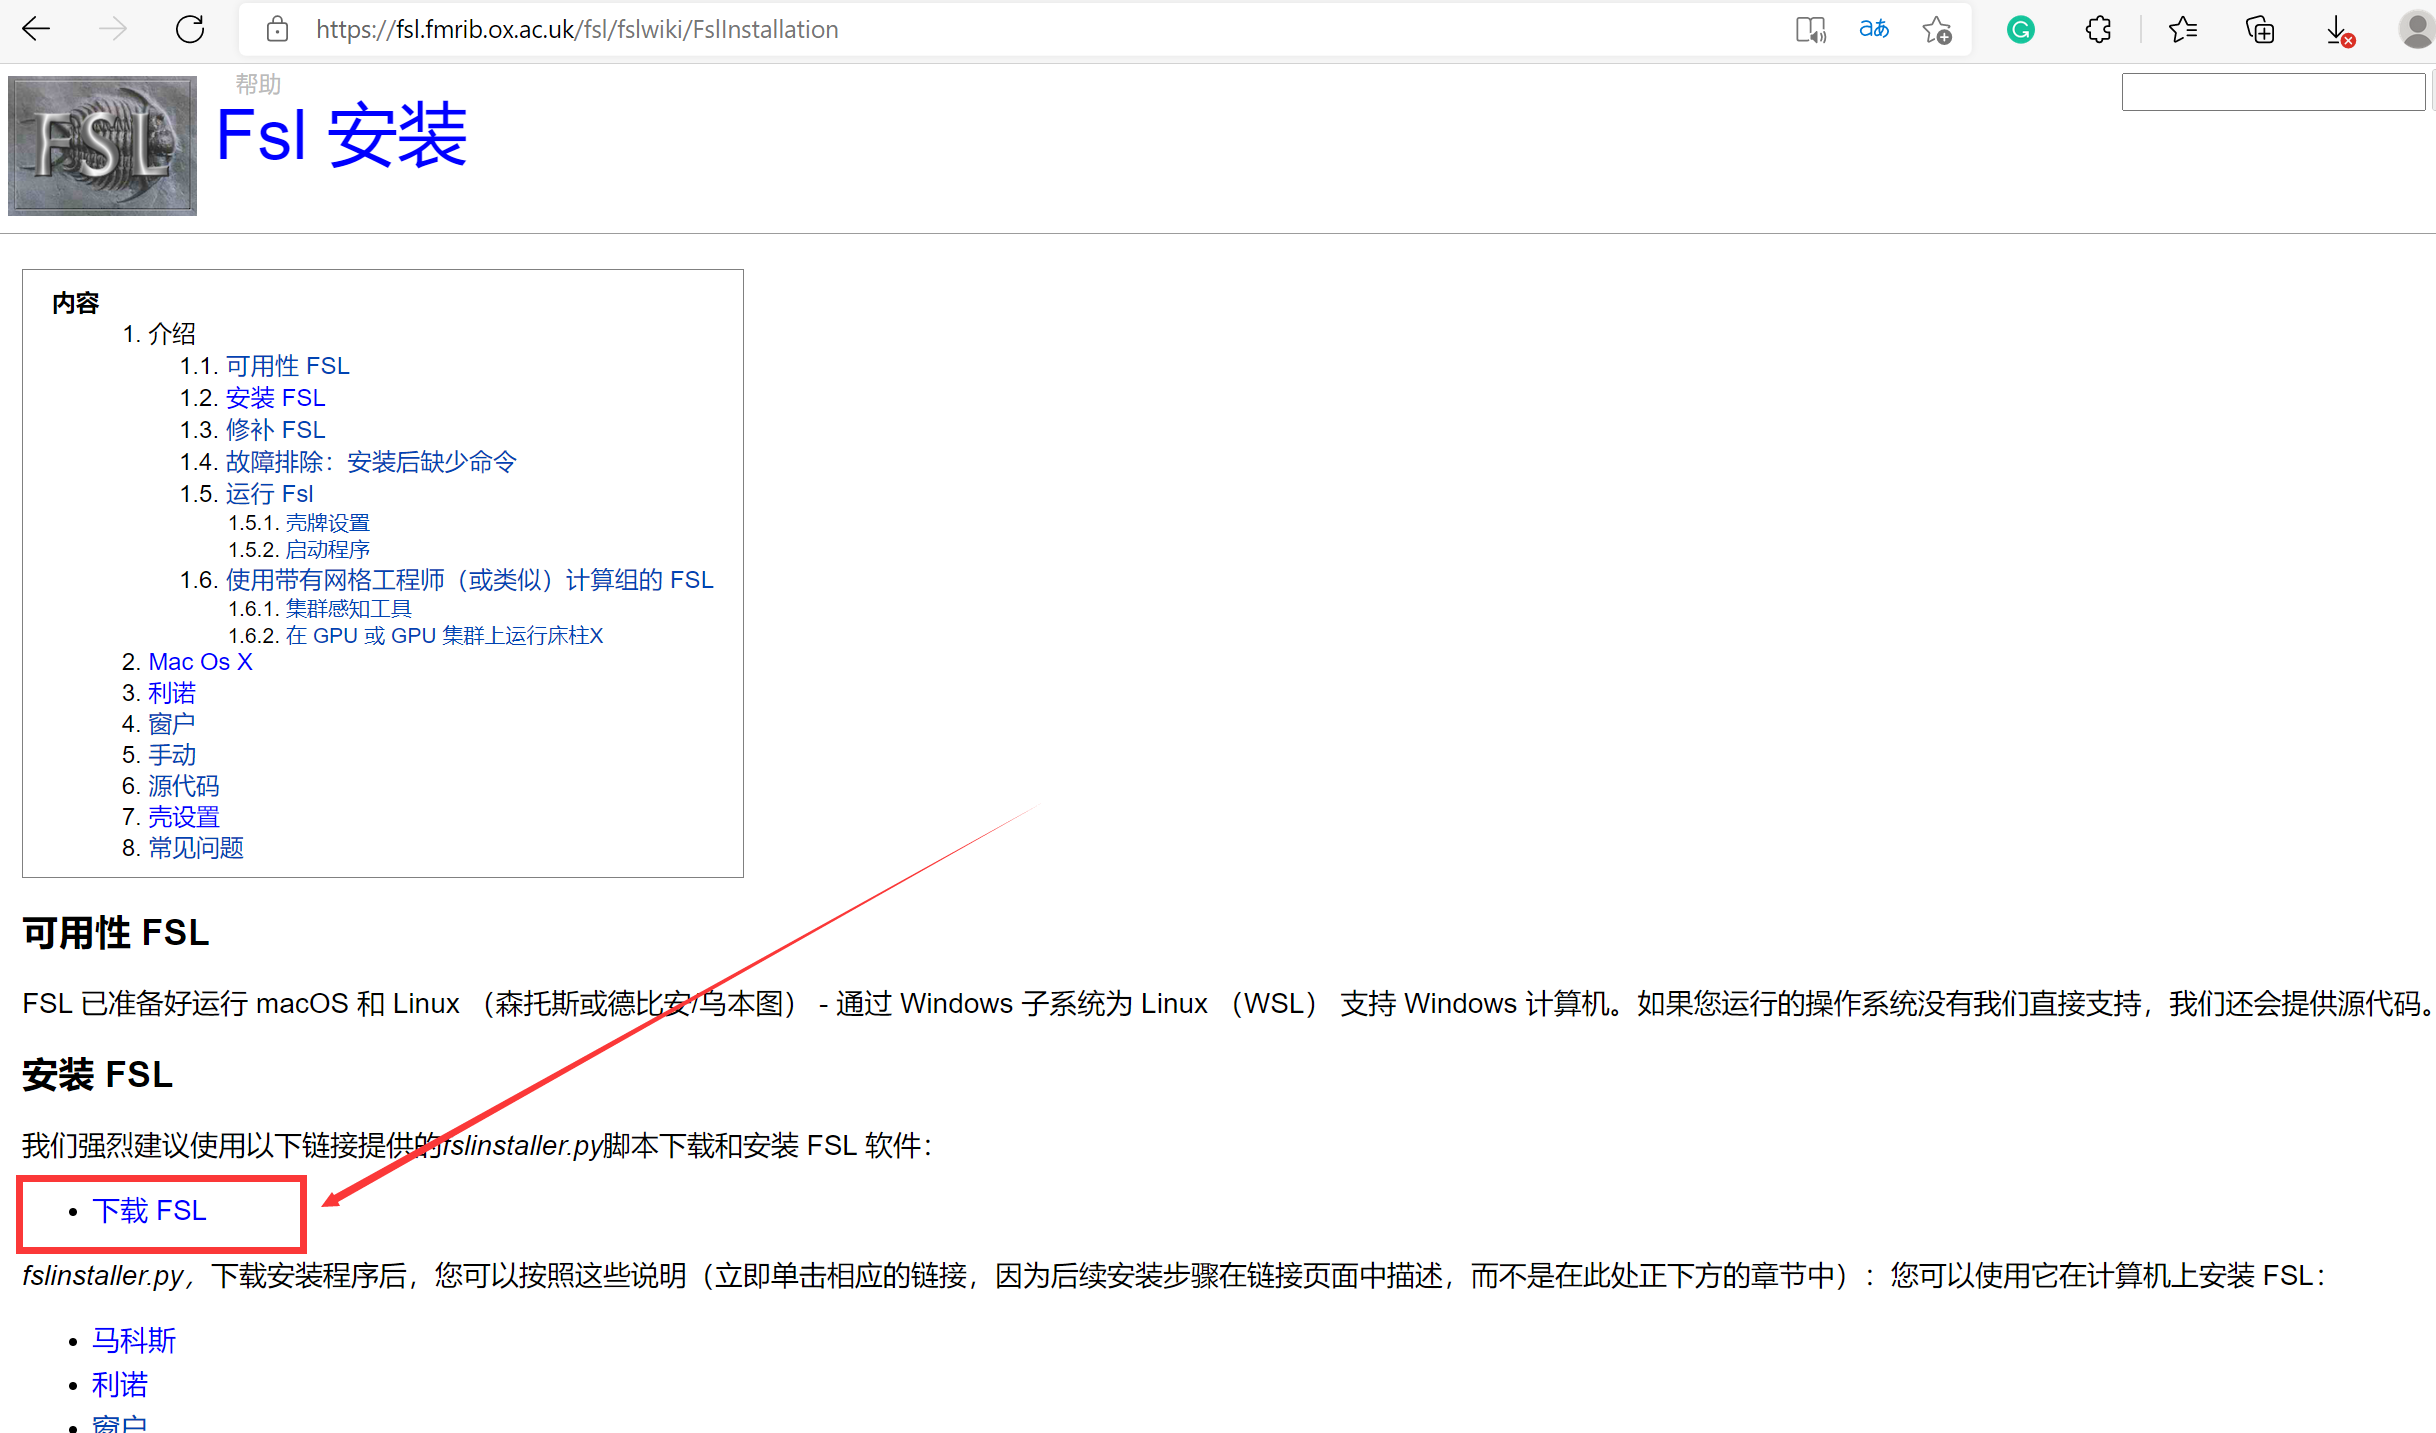Click the search box at top right

pos(2272,91)
